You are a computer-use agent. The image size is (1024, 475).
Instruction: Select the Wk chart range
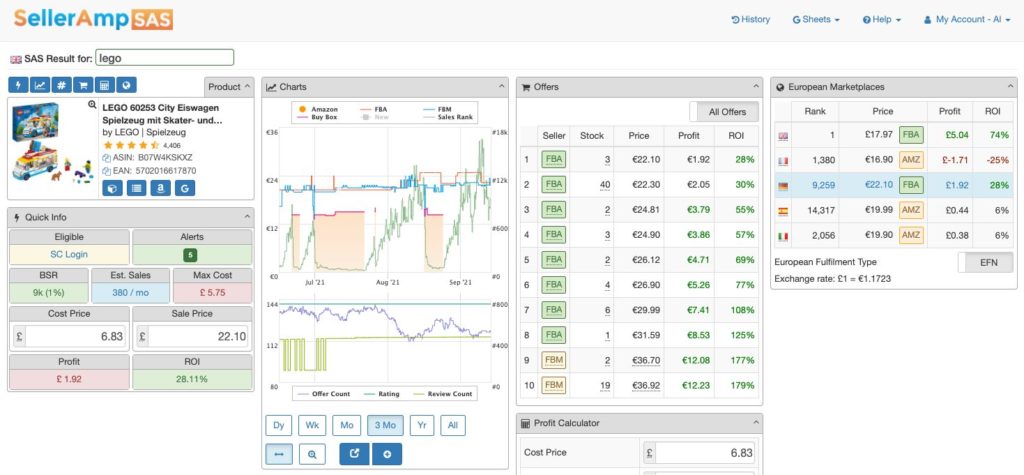[x=312, y=425]
